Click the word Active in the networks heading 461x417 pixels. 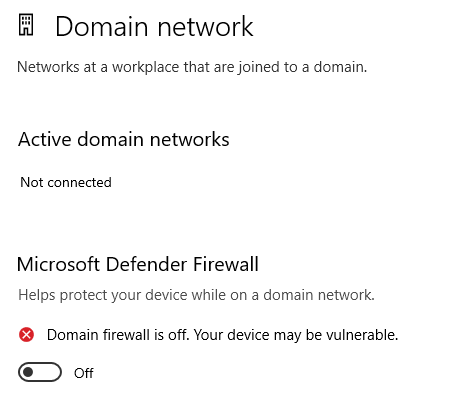[x=44, y=139]
